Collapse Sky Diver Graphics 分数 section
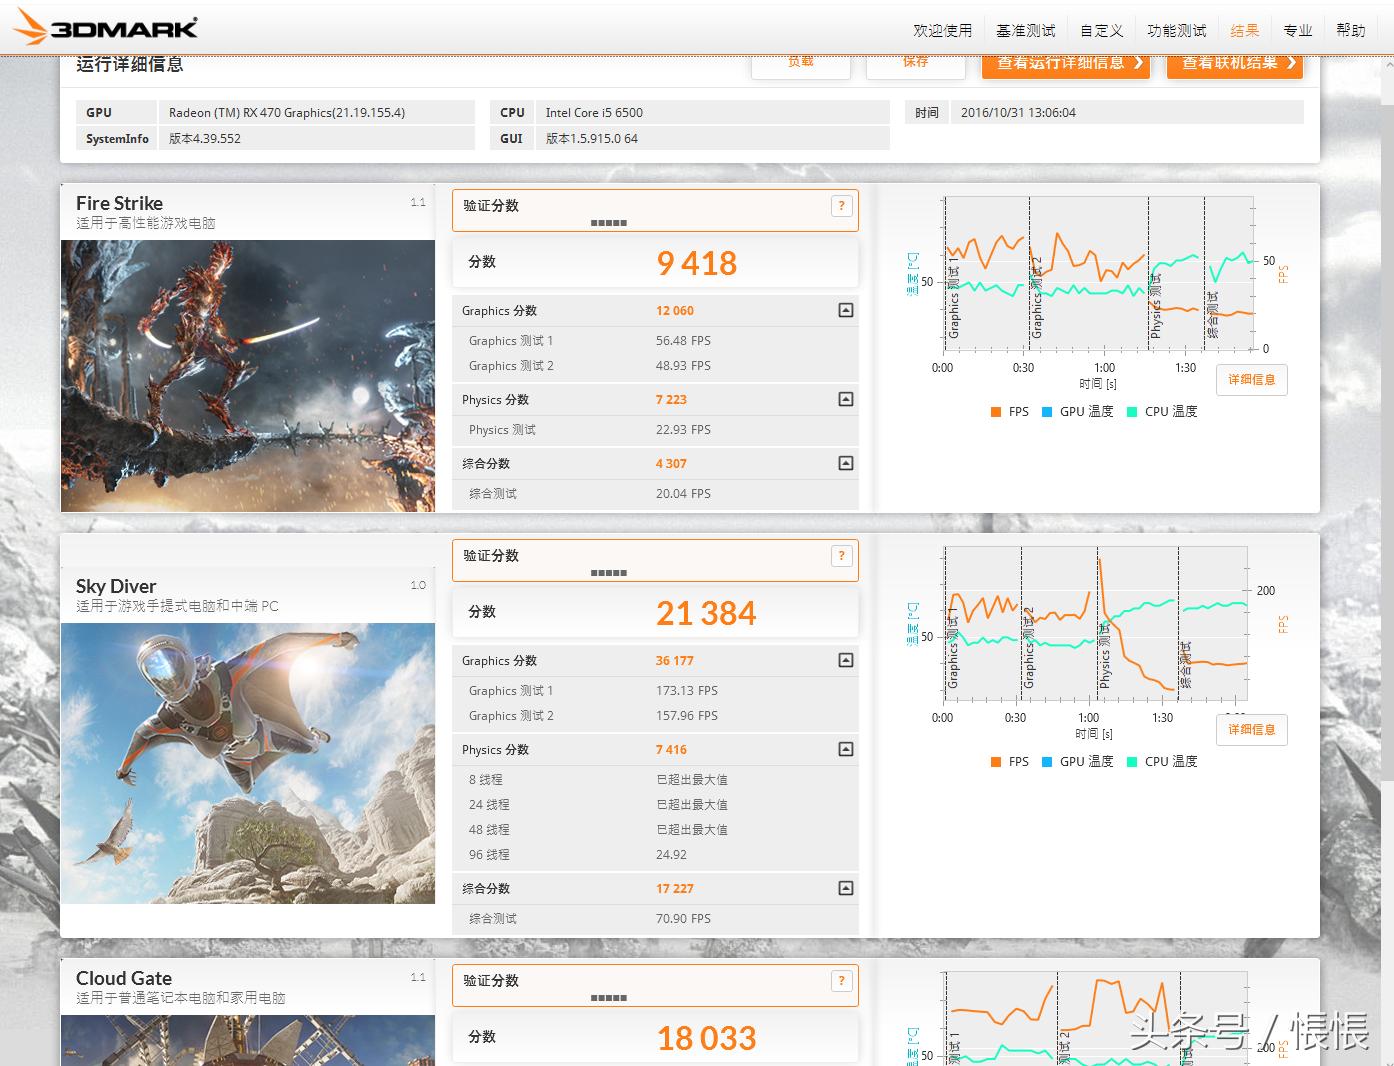The image size is (1394, 1066). pos(845,661)
